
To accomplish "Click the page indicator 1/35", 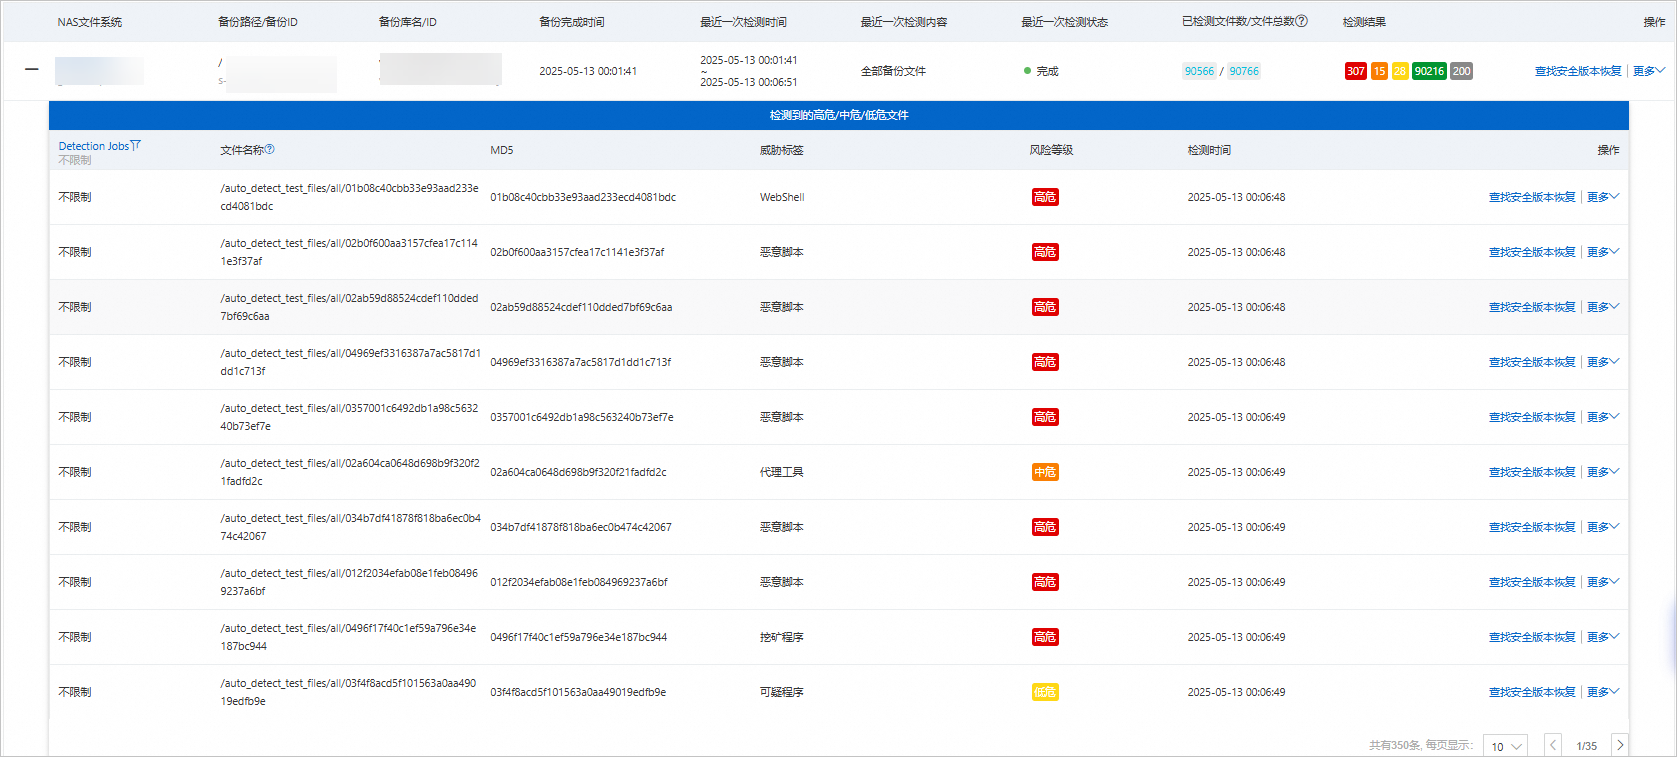I will (1587, 746).
